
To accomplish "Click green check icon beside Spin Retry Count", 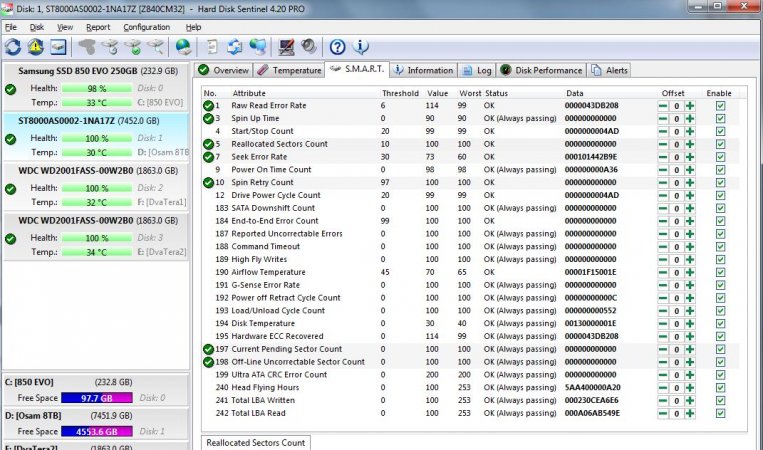I will [x=208, y=182].
